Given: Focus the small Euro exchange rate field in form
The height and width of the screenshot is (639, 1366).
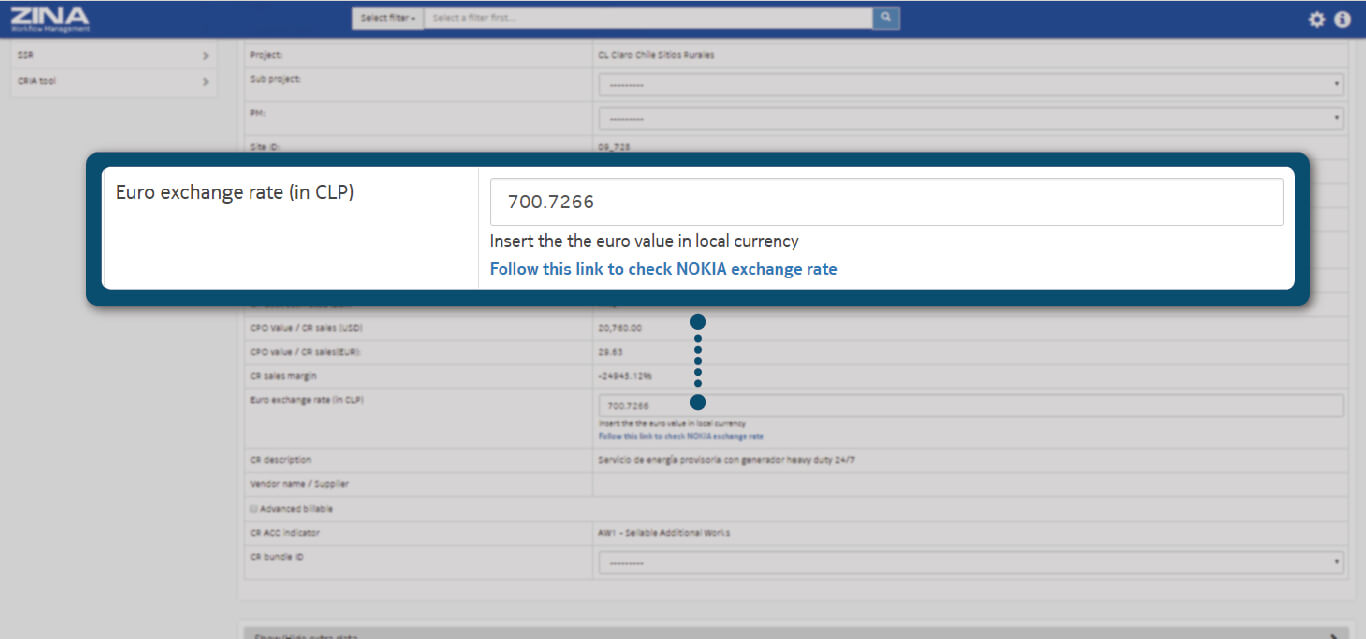Looking at the screenshot, I should (970, 406).
